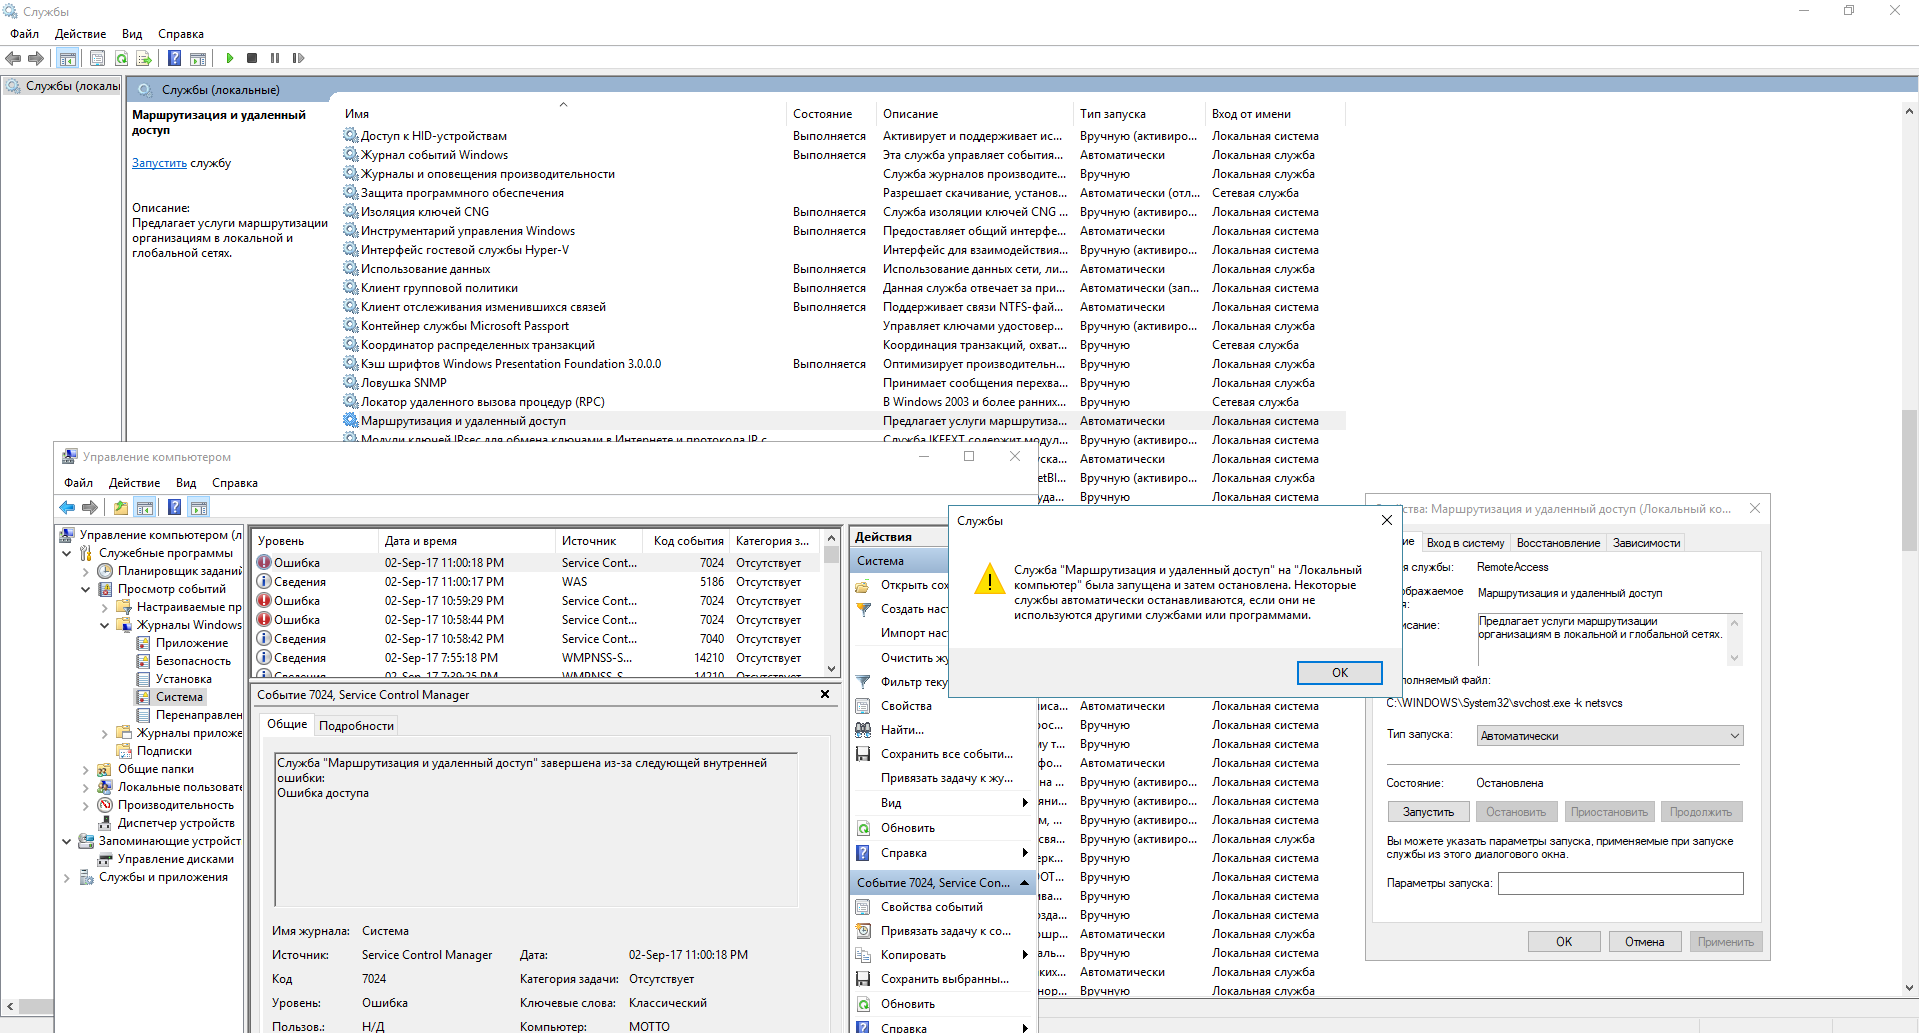Click the blue Back arrow in Computer Management toolbar
Image resolution: width=1919 pixels, height=1033 pixels.
(67, 507)
